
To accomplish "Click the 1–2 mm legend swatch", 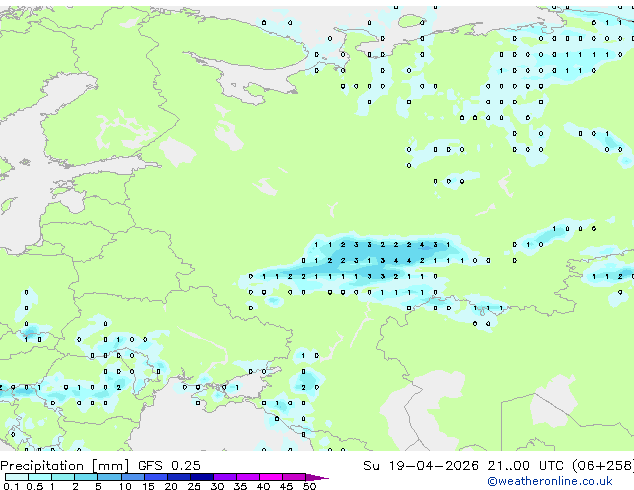I will click(63, 477).
